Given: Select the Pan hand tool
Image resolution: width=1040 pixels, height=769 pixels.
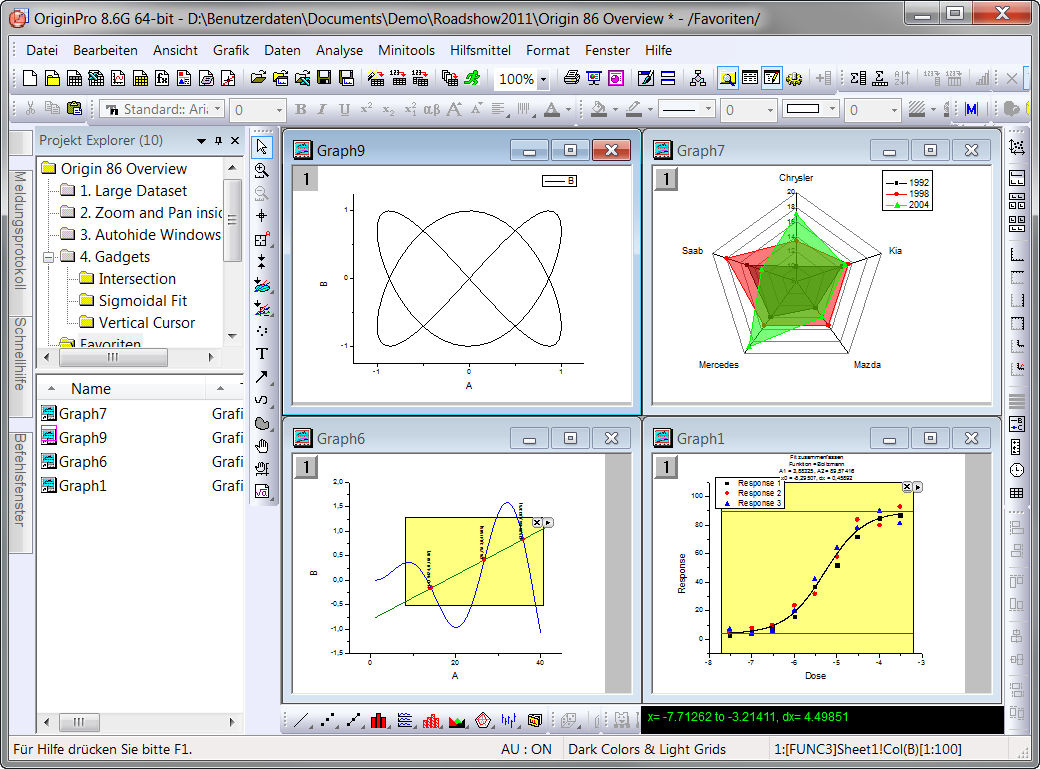Looking at the screenshot, I should pos(262,445).
